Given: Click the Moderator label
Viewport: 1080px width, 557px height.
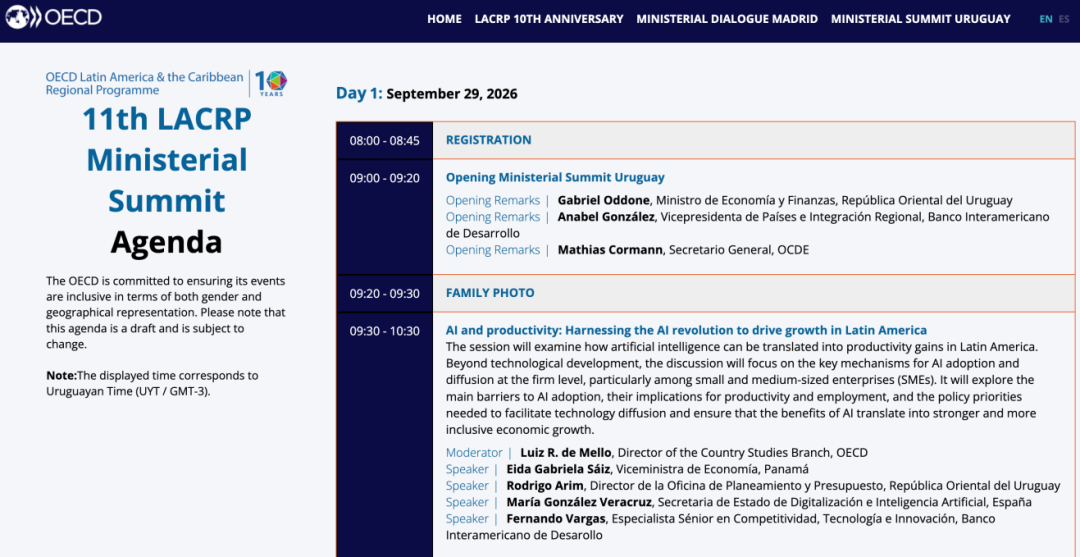Looking at the screenshot, I should [x=474, y=453].
